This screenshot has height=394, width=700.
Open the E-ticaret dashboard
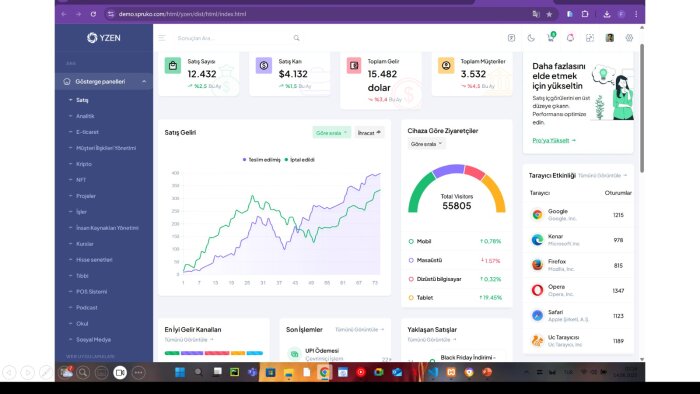point(87,132)
